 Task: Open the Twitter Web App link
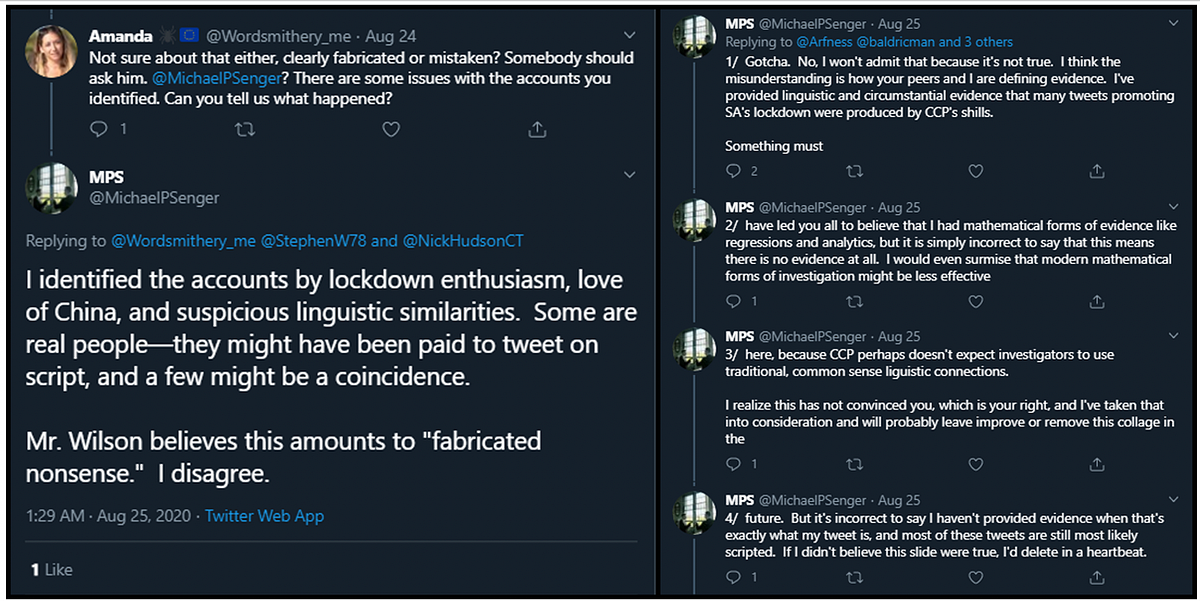point(264,516)
